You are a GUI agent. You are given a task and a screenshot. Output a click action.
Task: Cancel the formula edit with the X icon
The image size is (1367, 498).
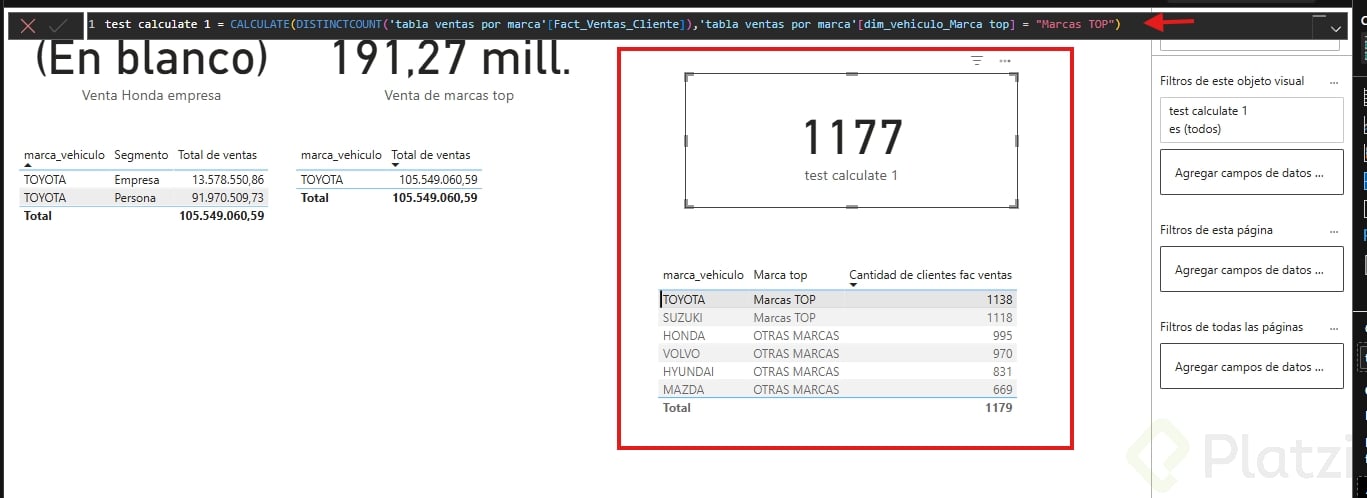tap(28, 26)
